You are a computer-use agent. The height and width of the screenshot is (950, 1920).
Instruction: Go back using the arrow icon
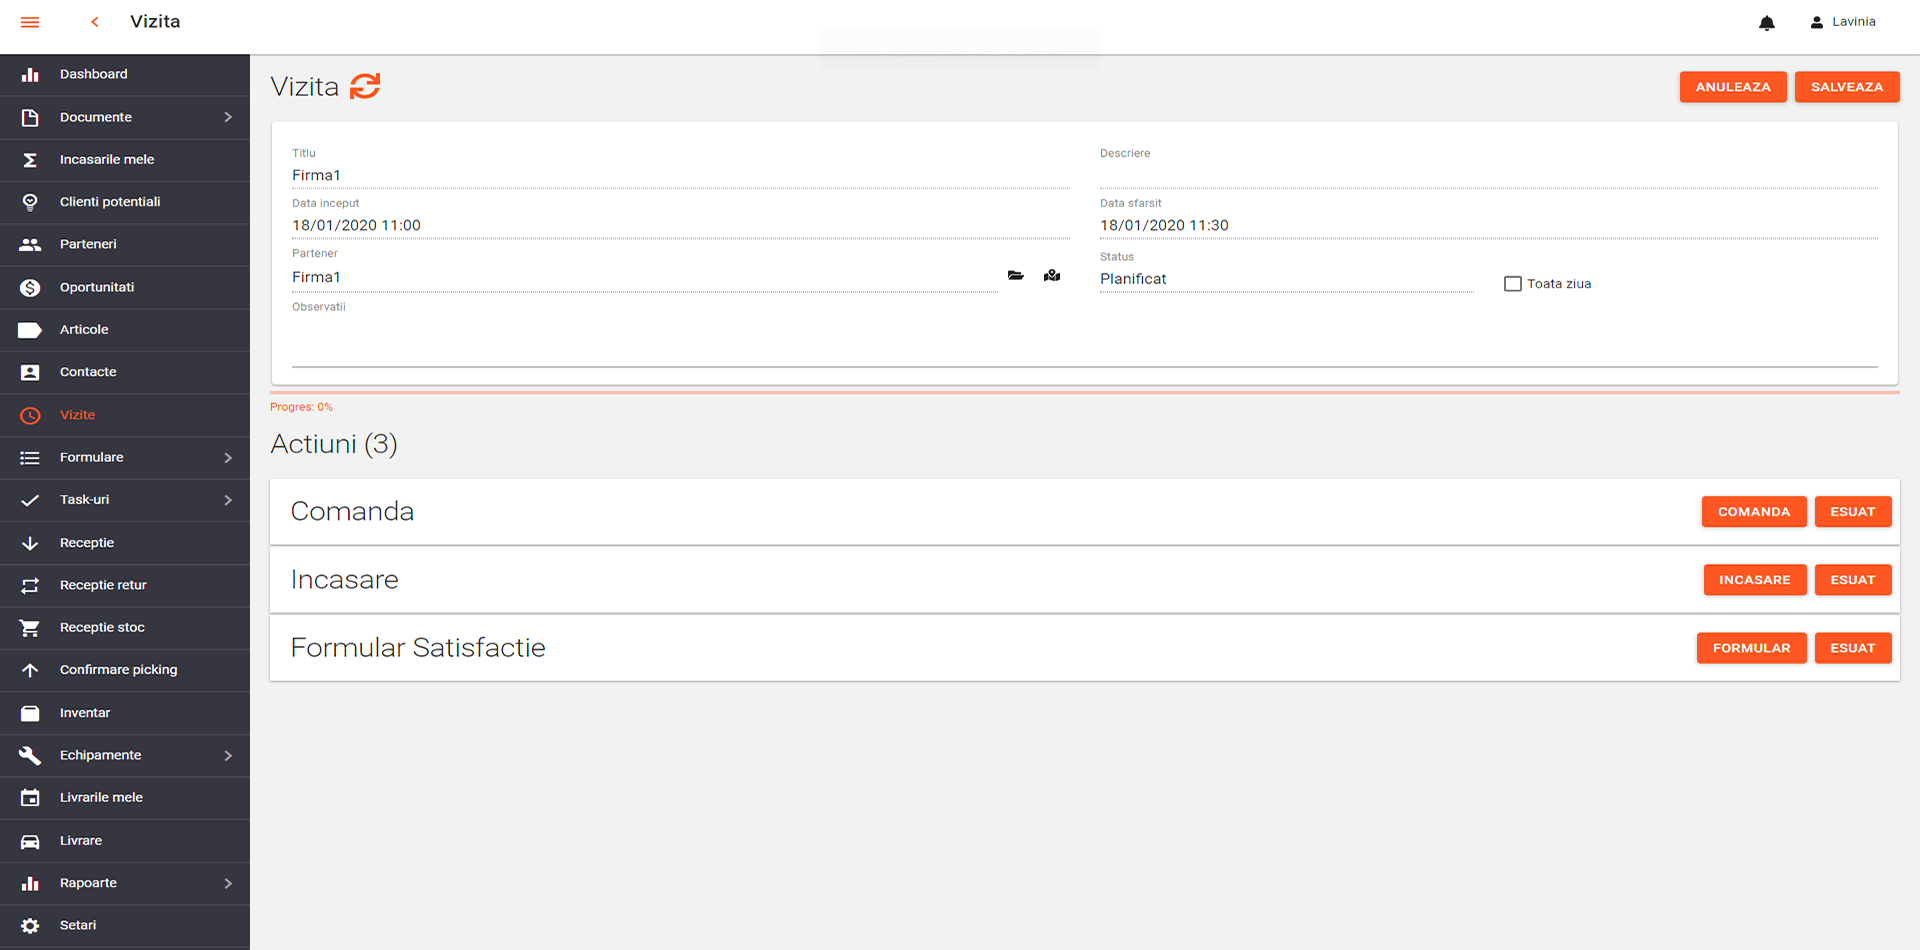[x=95, y=22]
